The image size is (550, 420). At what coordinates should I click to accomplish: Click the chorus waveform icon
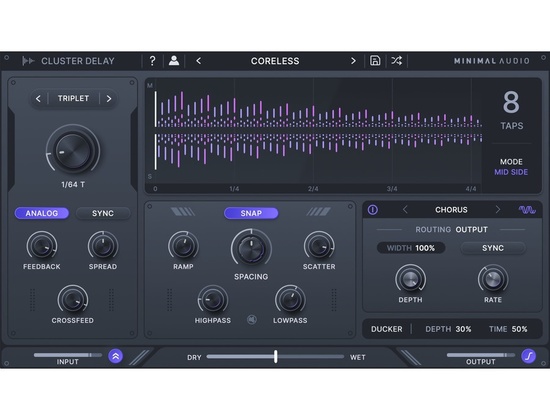tap(527, 210)
